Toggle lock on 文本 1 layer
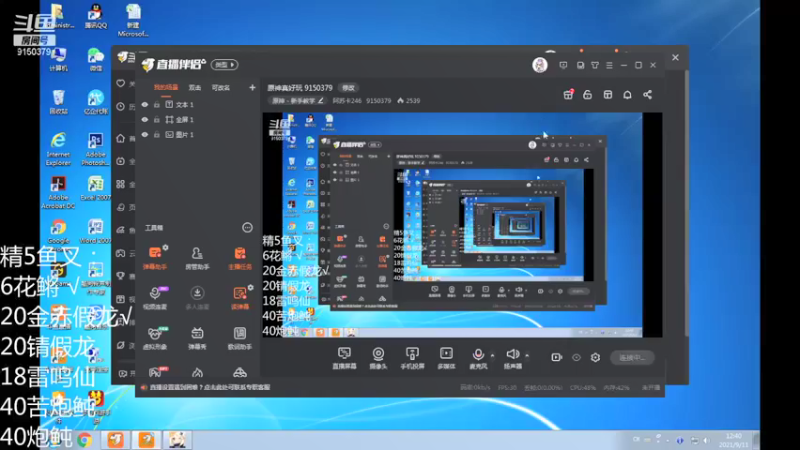Image resolution: width=800 pixels, height=450 pixels. coord(157,105)
